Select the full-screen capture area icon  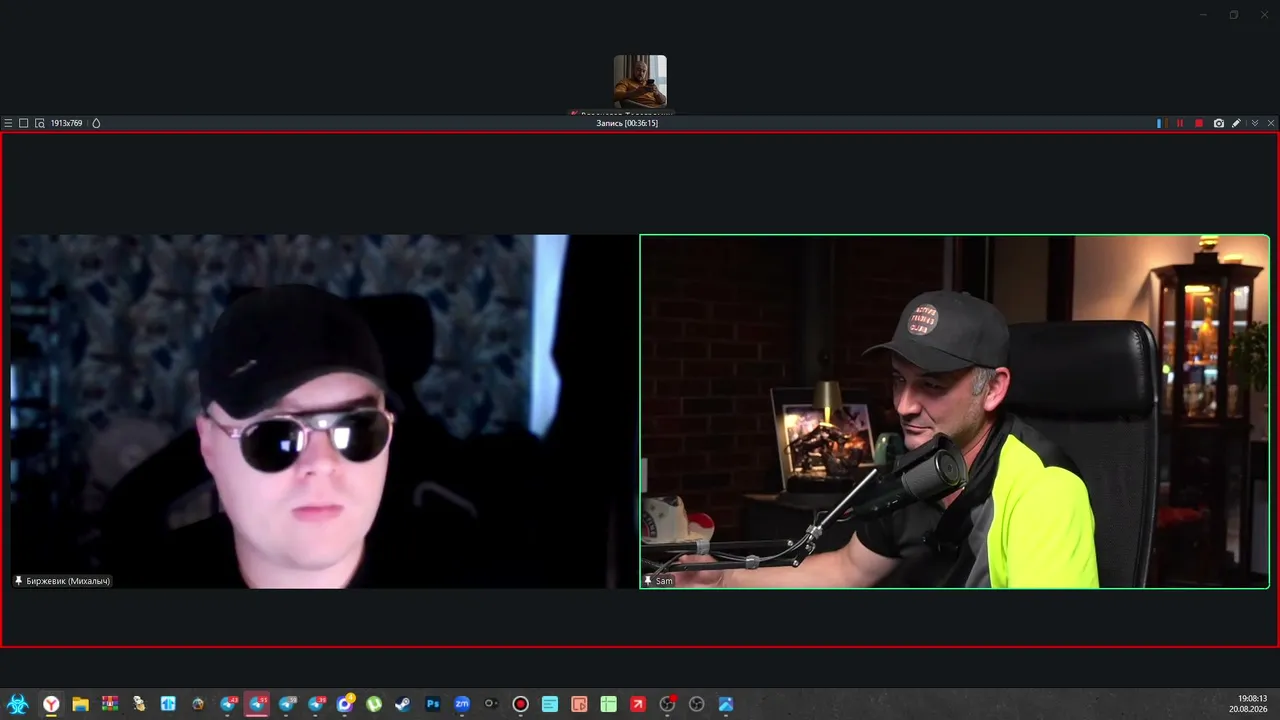[24, 123]
